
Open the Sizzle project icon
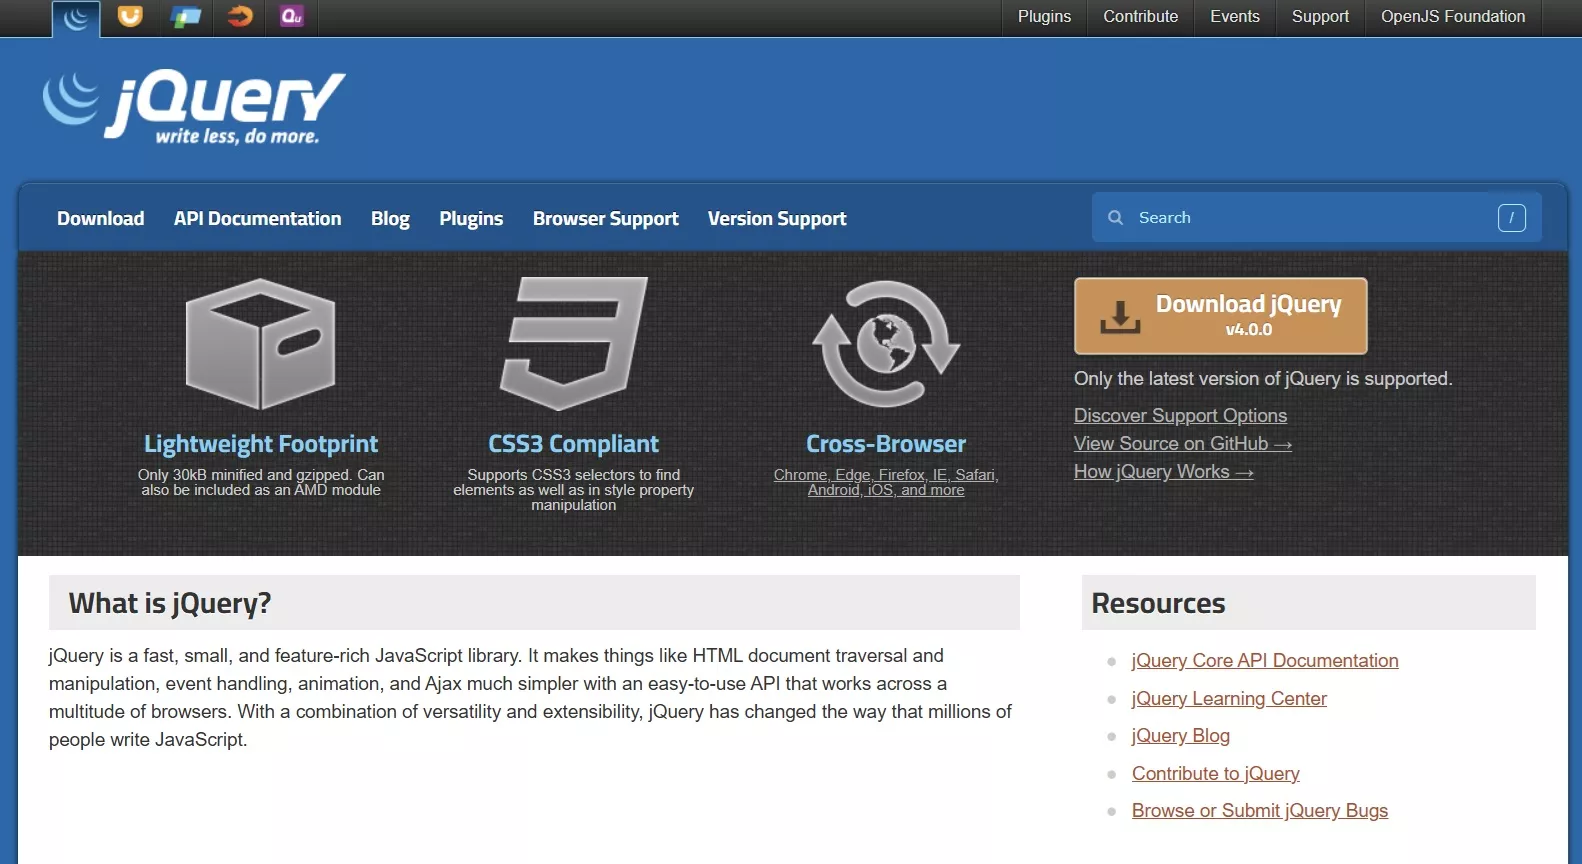tap(239, 16)
